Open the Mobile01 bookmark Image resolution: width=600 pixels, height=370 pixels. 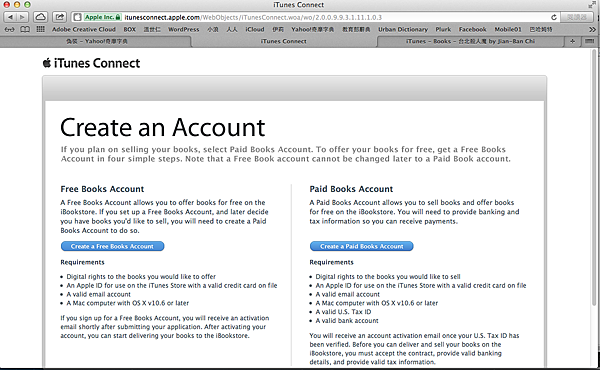(x=508, y=29)
